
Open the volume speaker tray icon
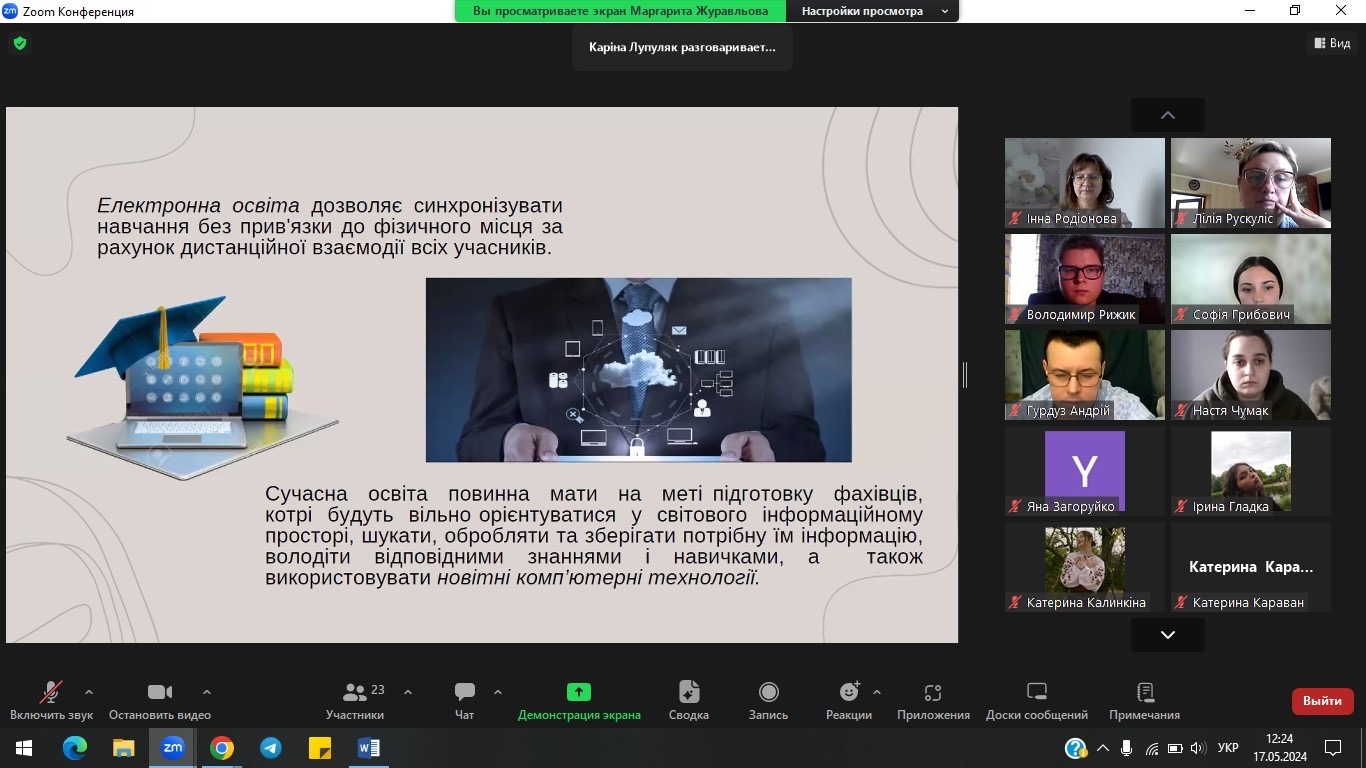[1198, 748]
